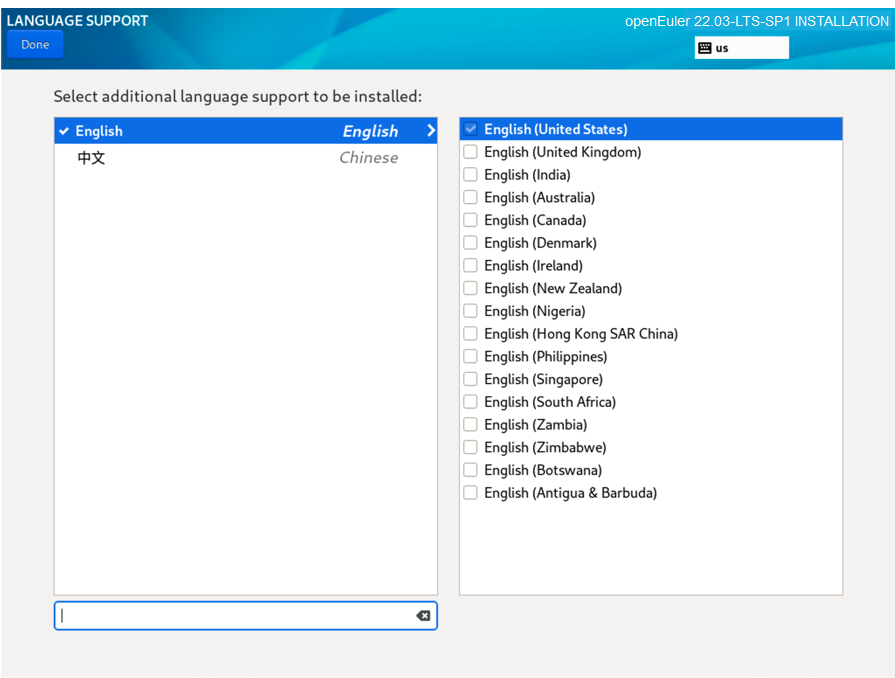The image size is (895, 678).
Task: Open the us keyboard layout indicator
Action: (741, 48)
